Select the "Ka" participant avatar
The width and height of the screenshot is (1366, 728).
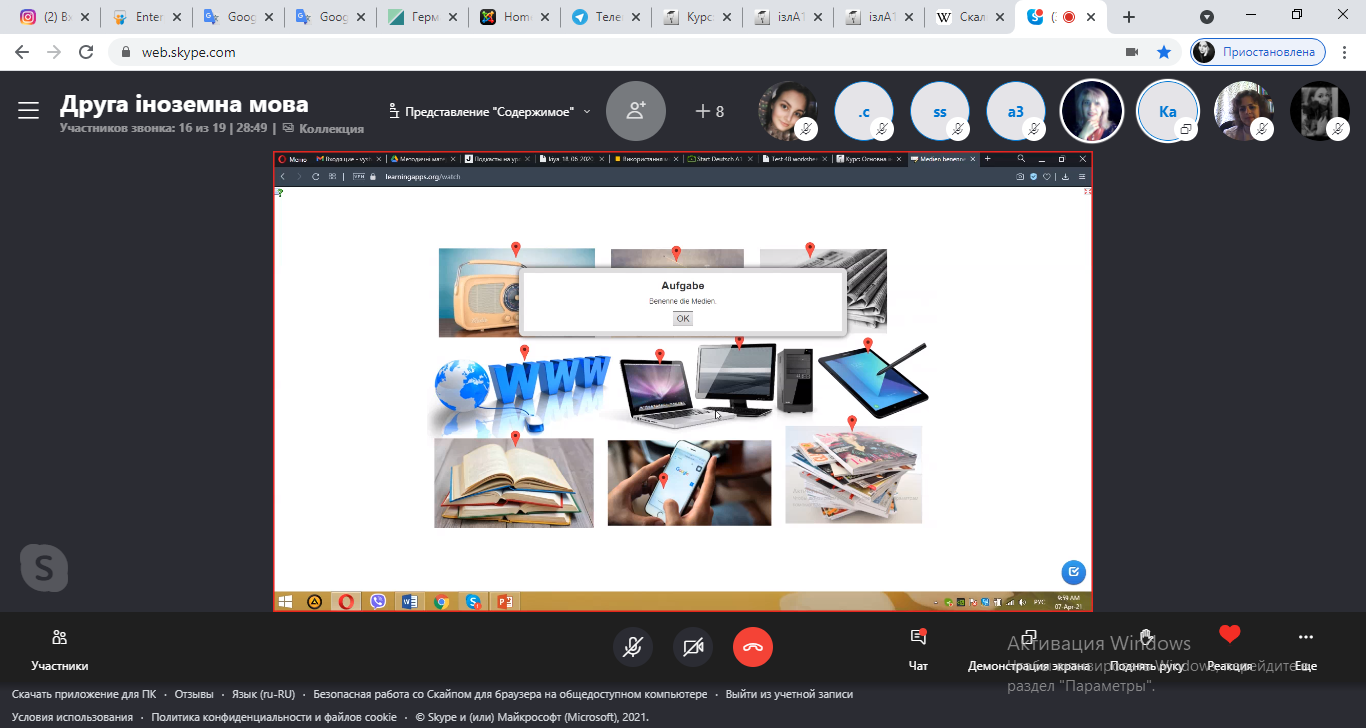coord(1167,111)
